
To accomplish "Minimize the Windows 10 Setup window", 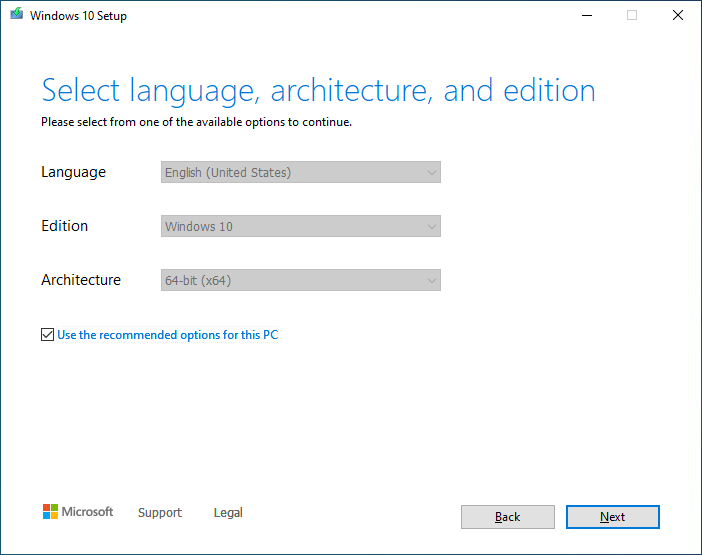I will [585, 16].
